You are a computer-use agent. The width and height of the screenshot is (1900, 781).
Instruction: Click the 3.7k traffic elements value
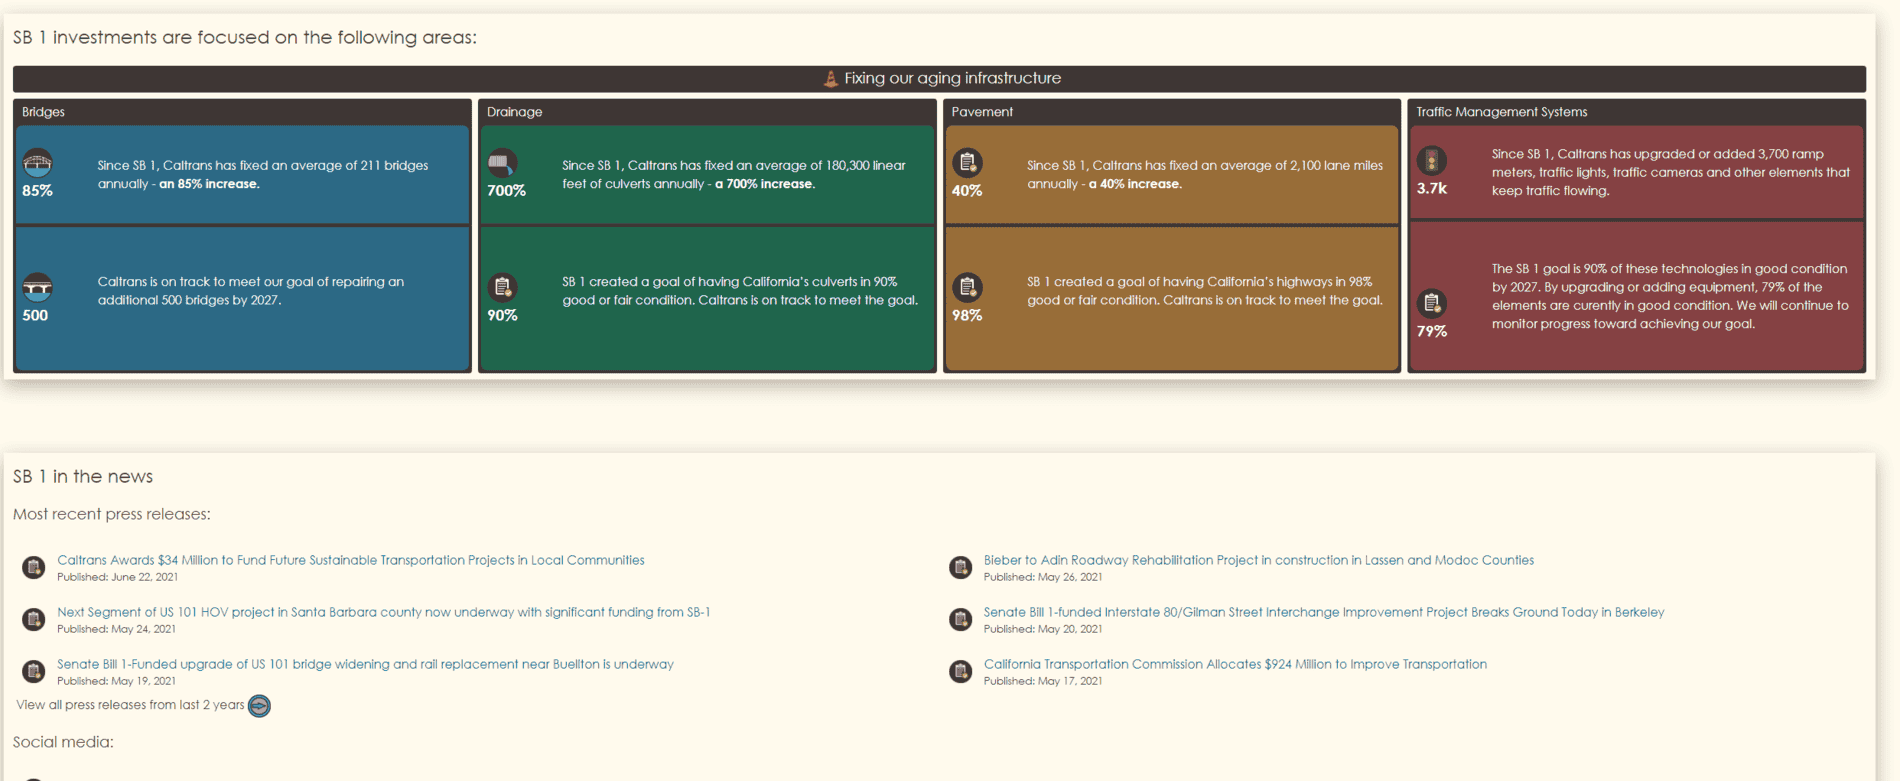point(1432,188)
